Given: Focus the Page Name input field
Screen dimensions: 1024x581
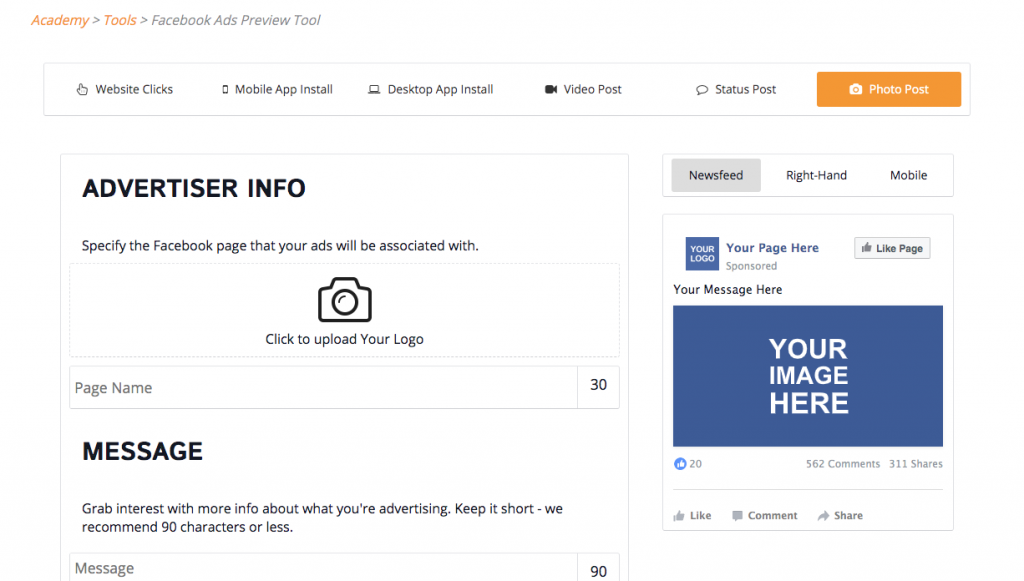Looking at the screenshot, I should tap(323, 388).
